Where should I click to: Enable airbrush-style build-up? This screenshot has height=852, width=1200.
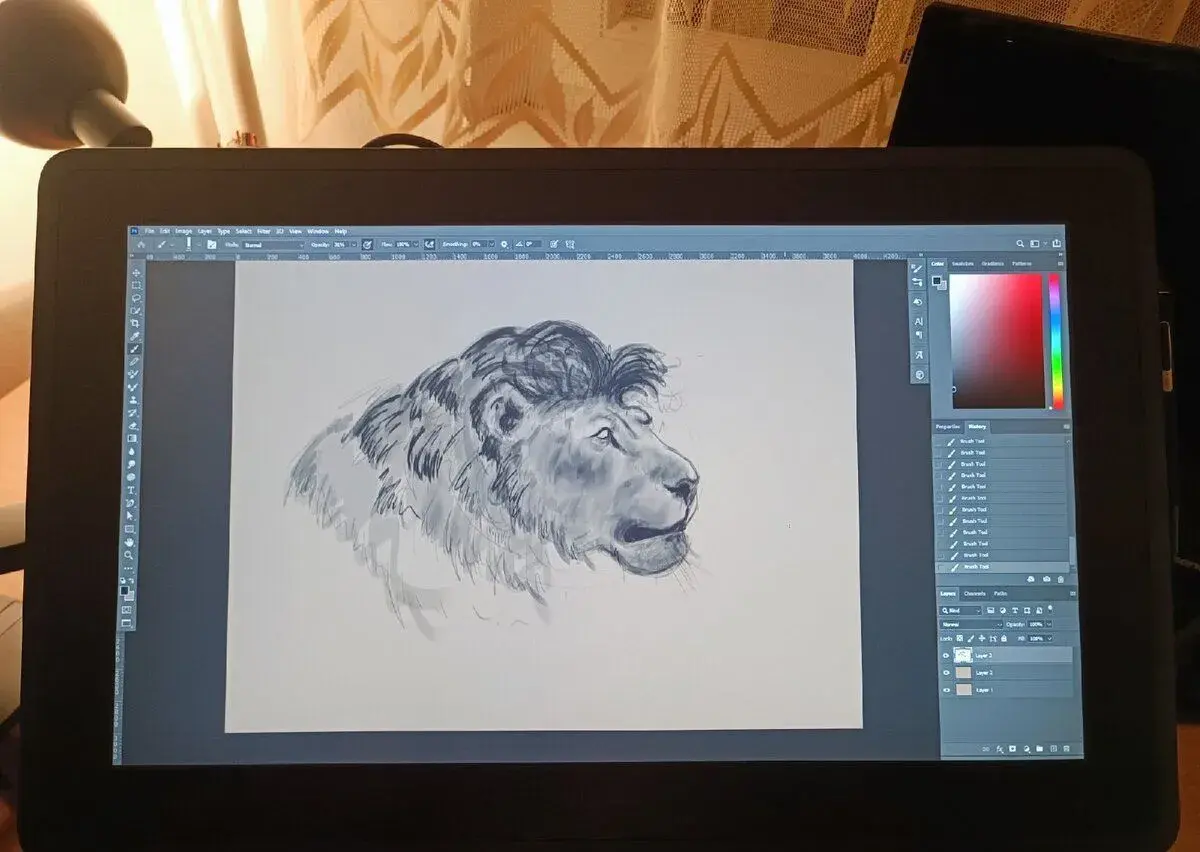429,244
